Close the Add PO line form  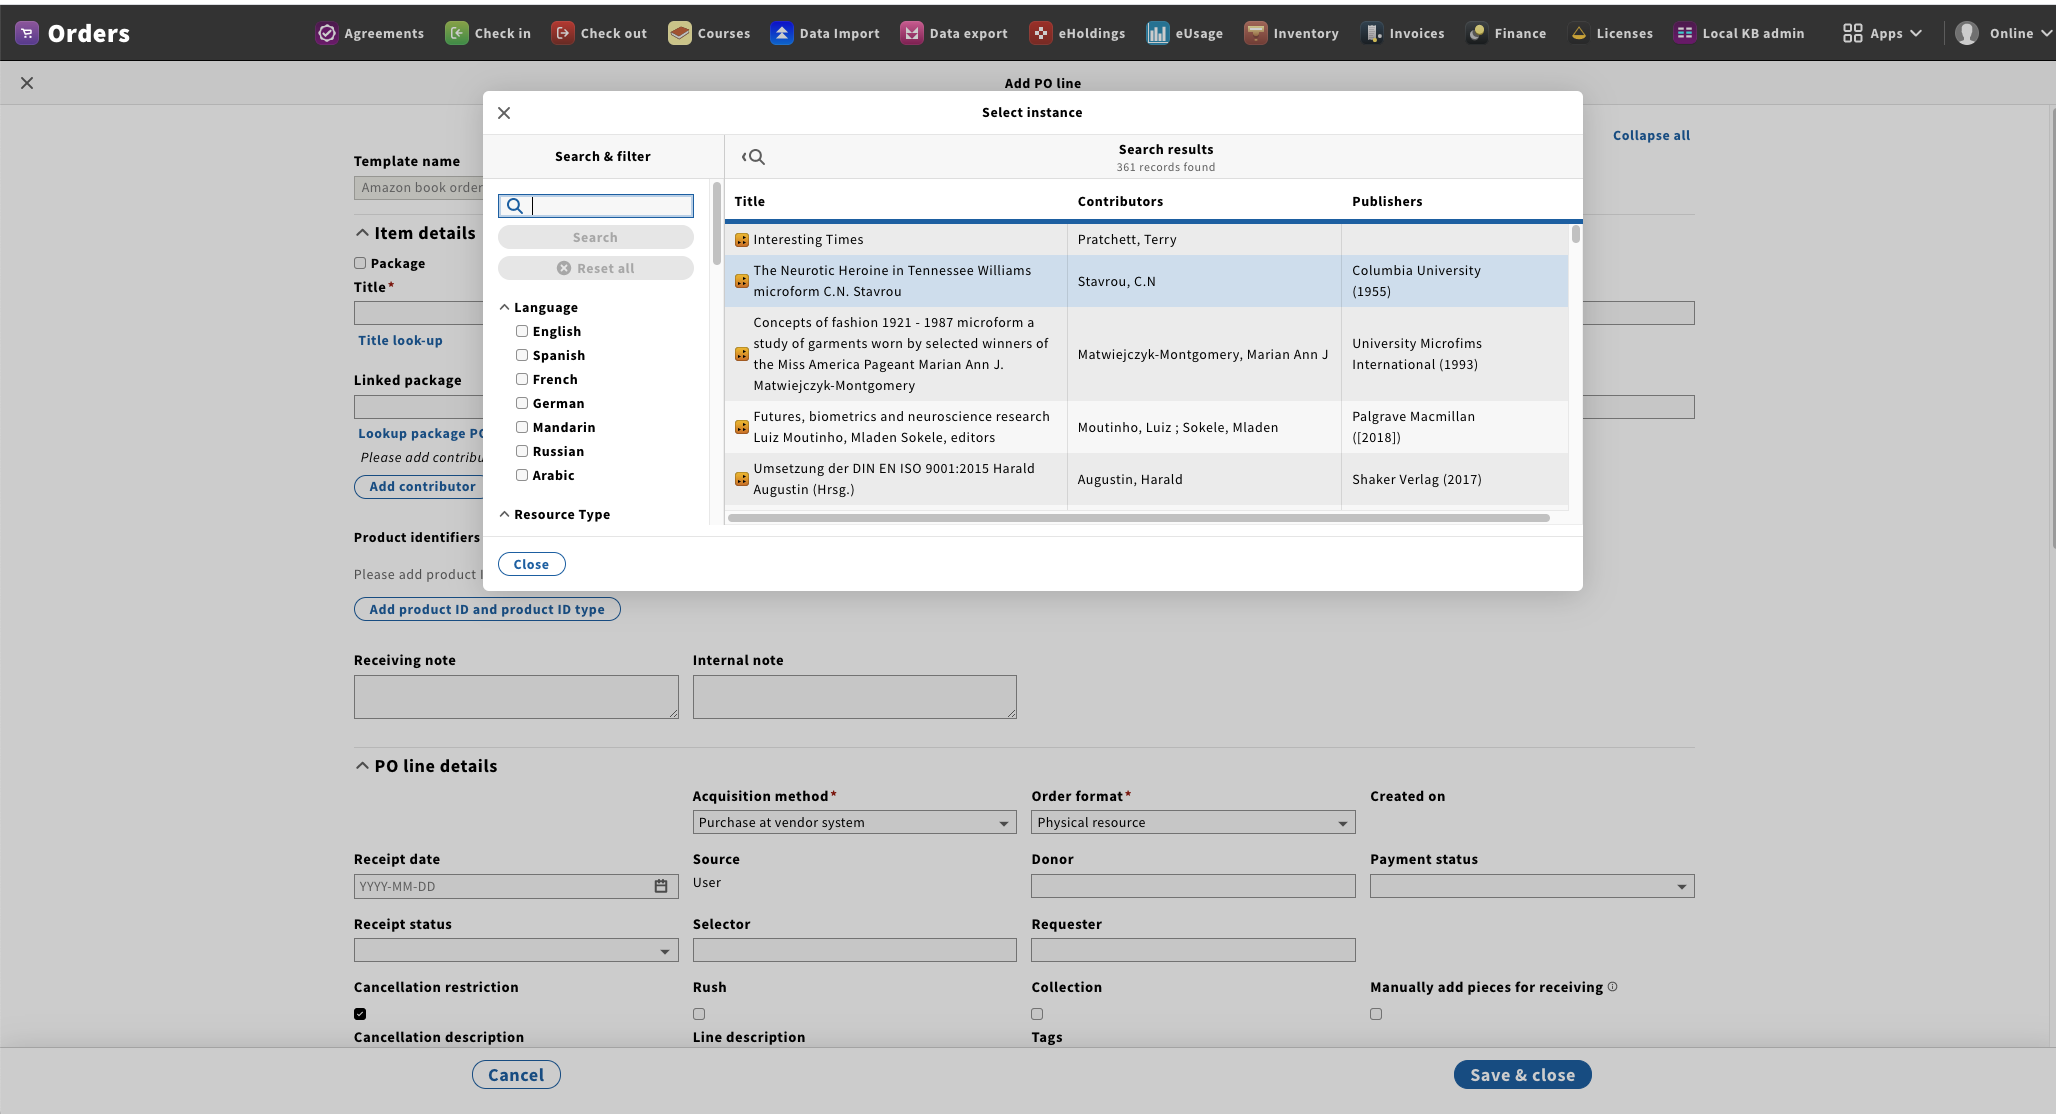[x=27, y=83]
